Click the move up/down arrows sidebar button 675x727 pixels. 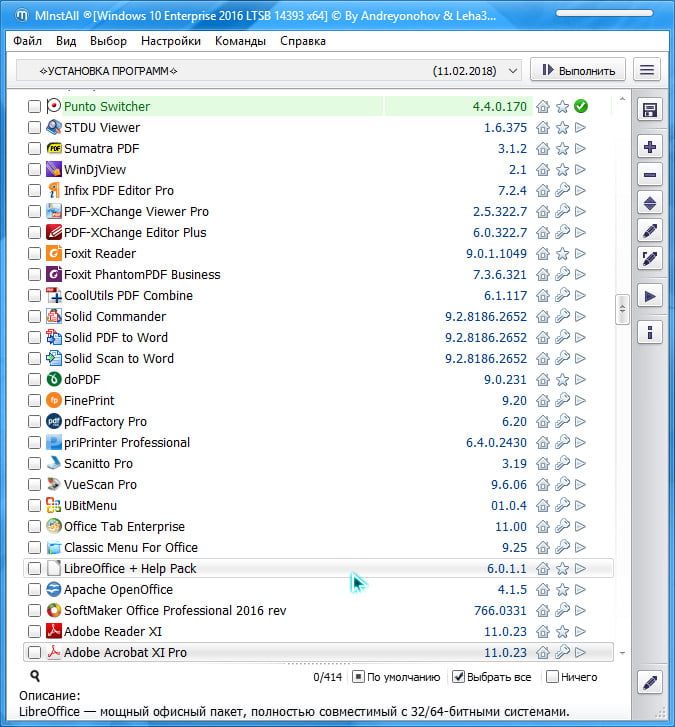pyautogui.click(x=650, y=203)
